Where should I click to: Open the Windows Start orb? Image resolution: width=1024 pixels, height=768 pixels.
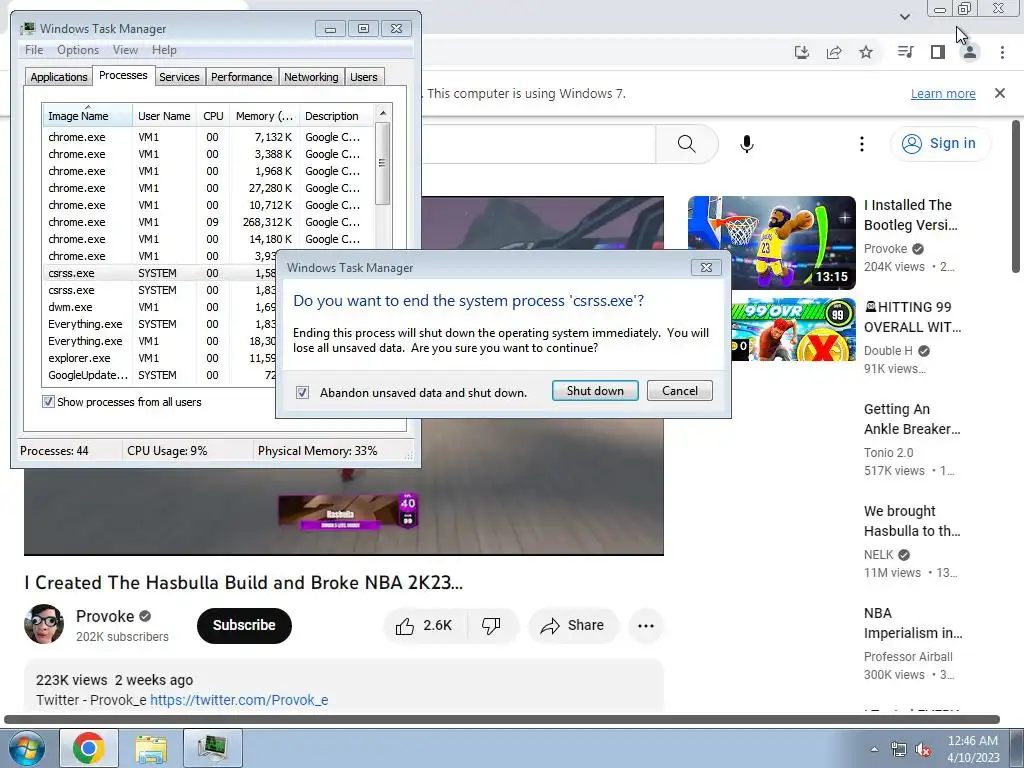[x=27, y=748]
